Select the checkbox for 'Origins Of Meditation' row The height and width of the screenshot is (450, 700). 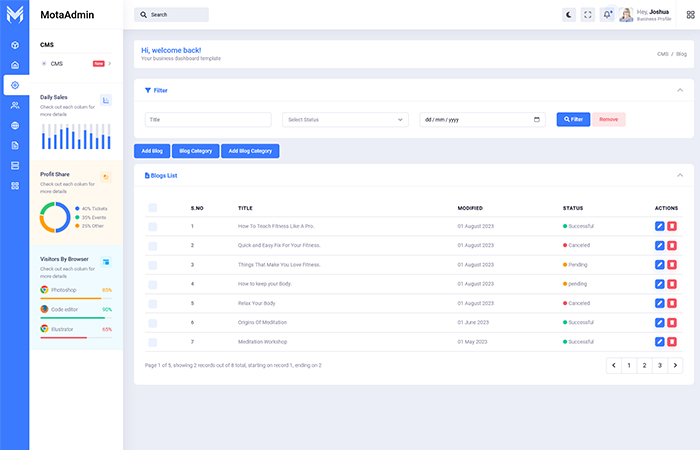pyautogui.click(x=153, y=322)
